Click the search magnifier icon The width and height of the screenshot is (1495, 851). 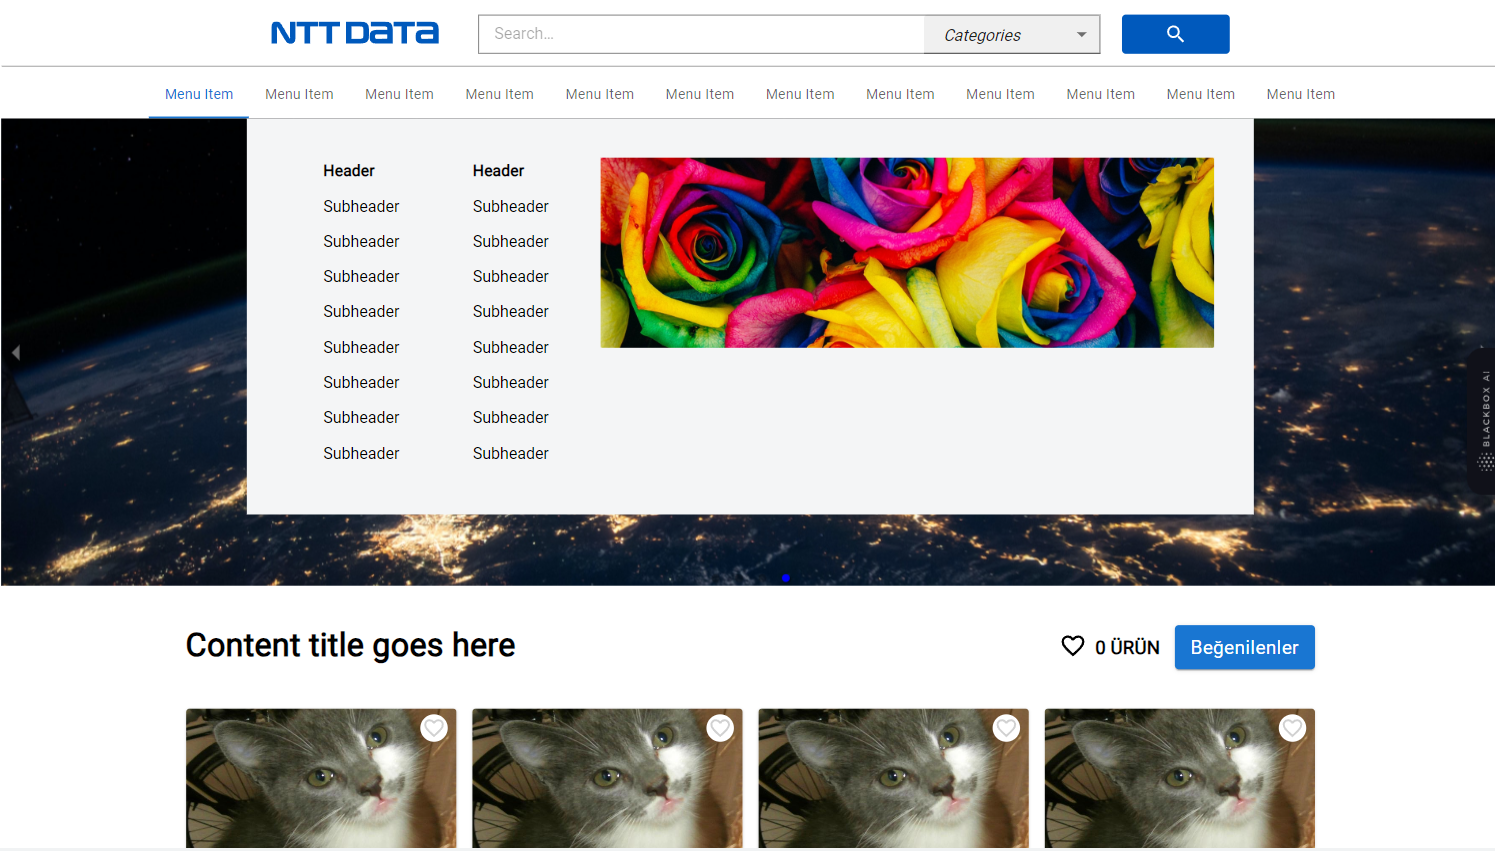(1175, 33)
